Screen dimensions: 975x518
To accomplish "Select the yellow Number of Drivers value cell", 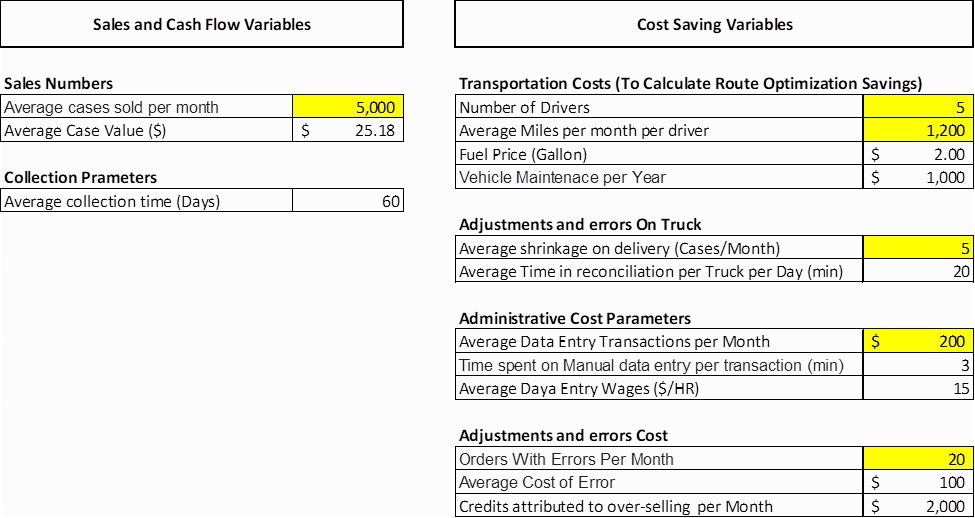I will (917, 107).
